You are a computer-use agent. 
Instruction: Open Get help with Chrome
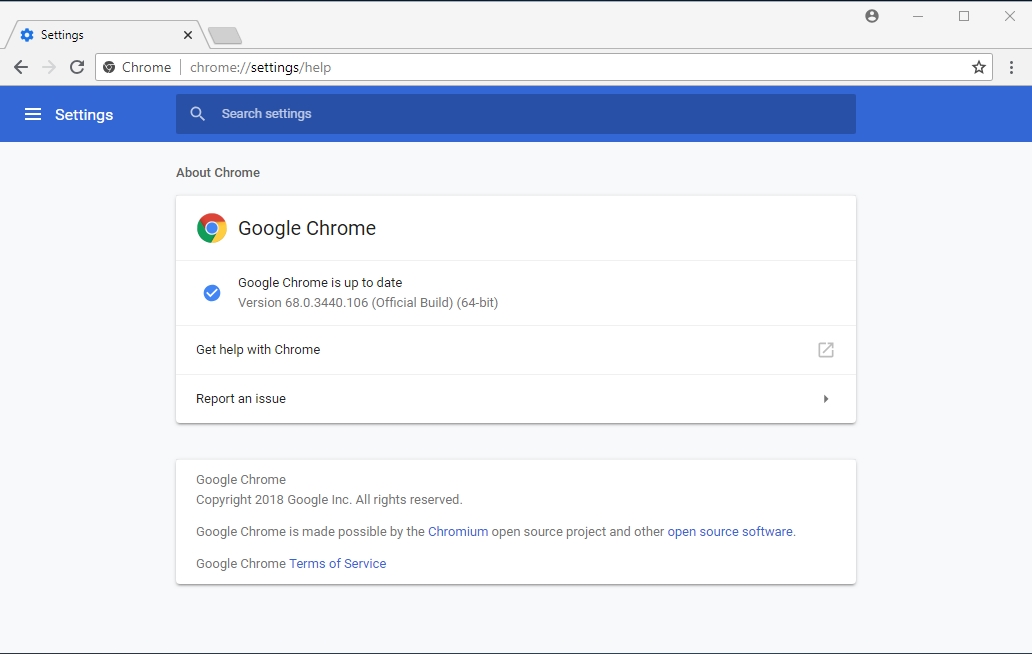516,350
